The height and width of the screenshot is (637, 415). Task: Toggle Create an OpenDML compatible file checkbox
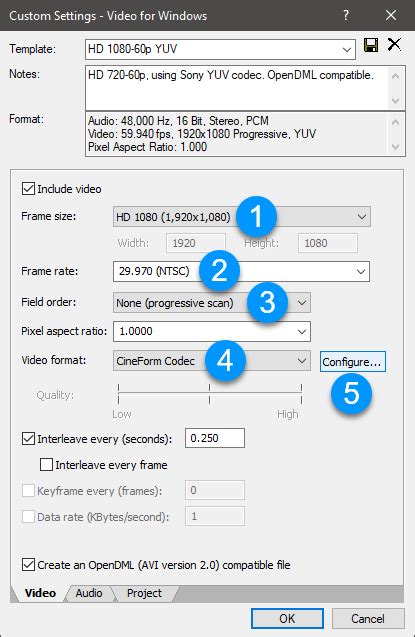28,565
